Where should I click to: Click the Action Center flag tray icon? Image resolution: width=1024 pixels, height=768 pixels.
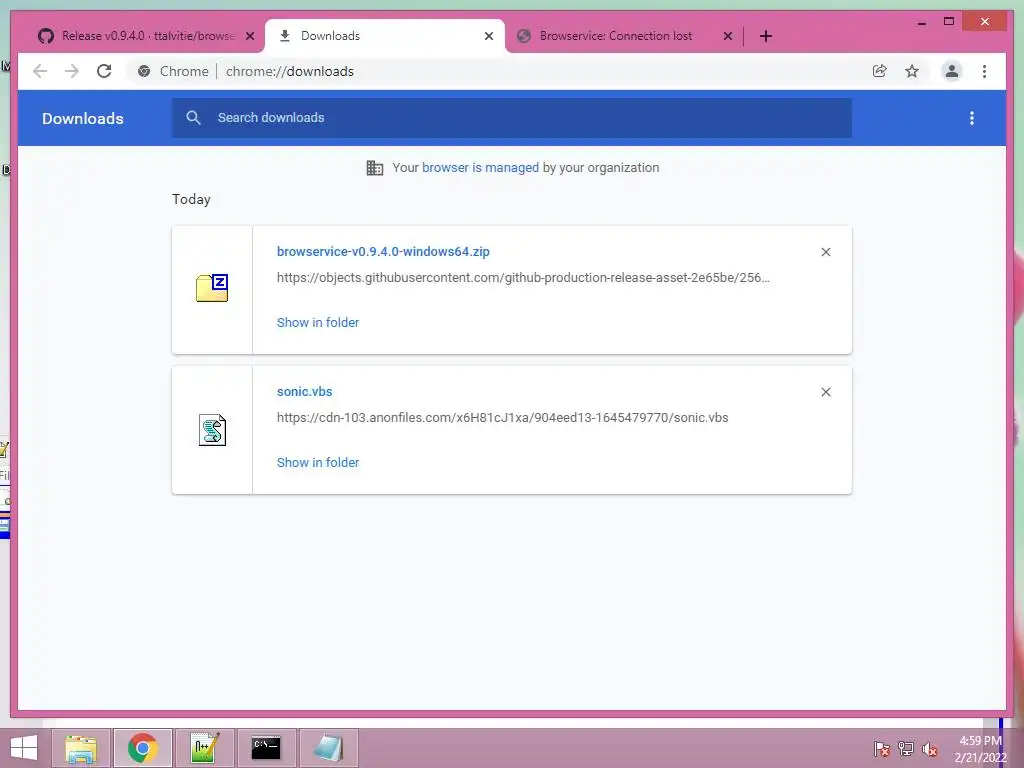(882, 749)
